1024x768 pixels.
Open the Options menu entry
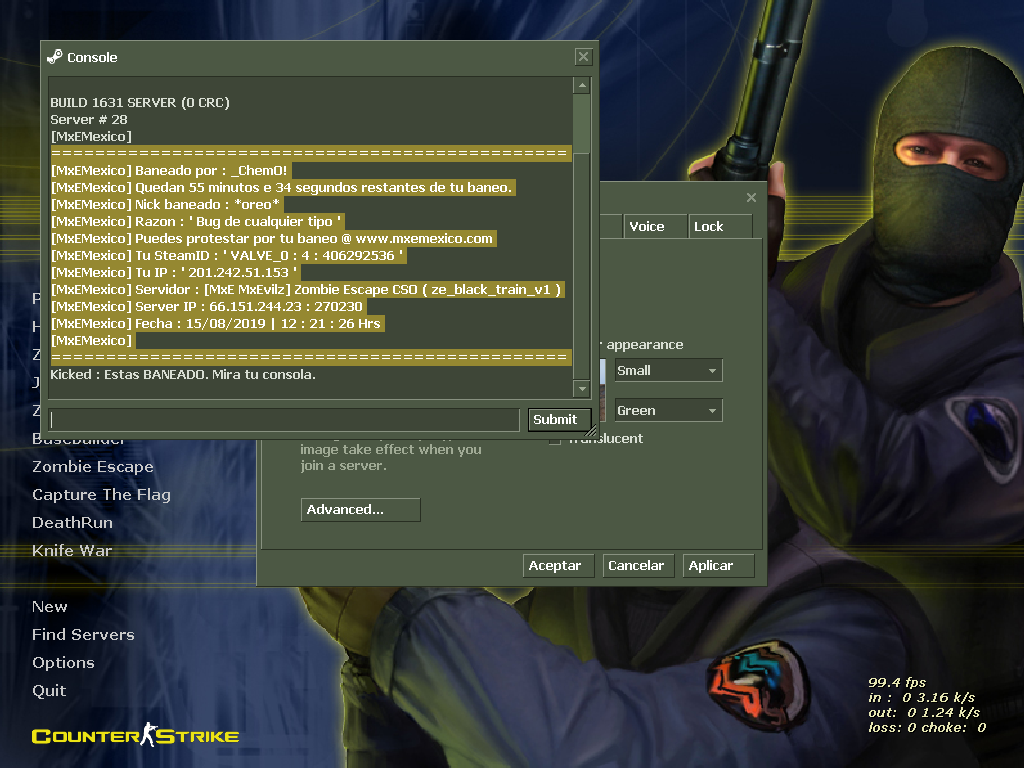tap(63, 662)
